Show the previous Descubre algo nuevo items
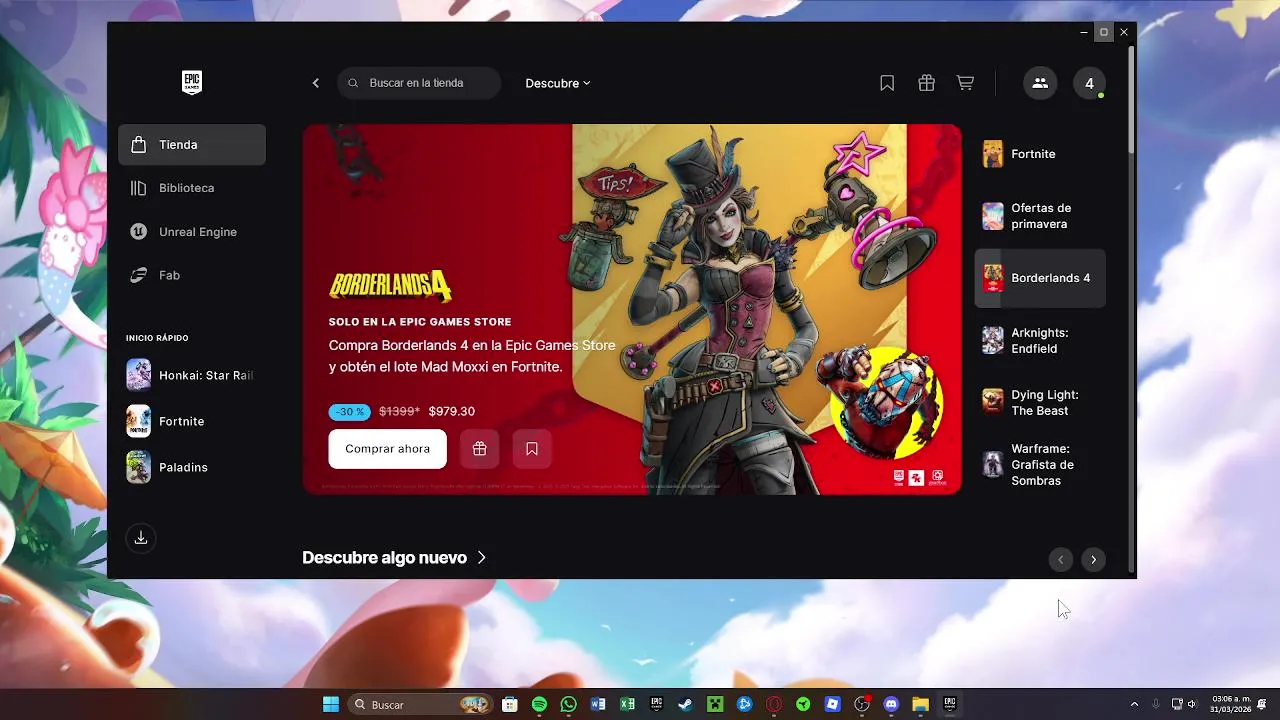The height and width of the screenshot is (720, 1280). point(1060,559)
